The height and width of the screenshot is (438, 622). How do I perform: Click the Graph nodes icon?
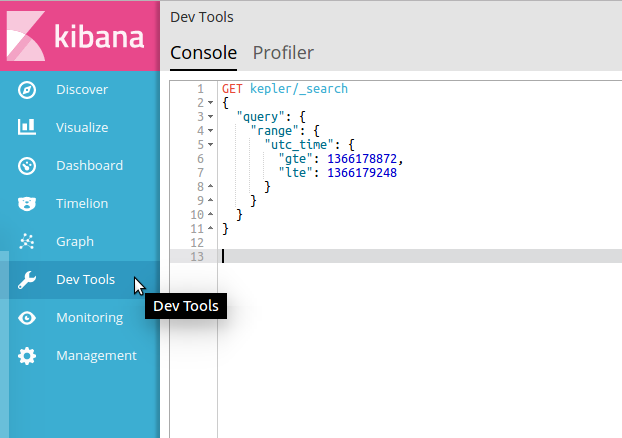[x=28, y=242]
